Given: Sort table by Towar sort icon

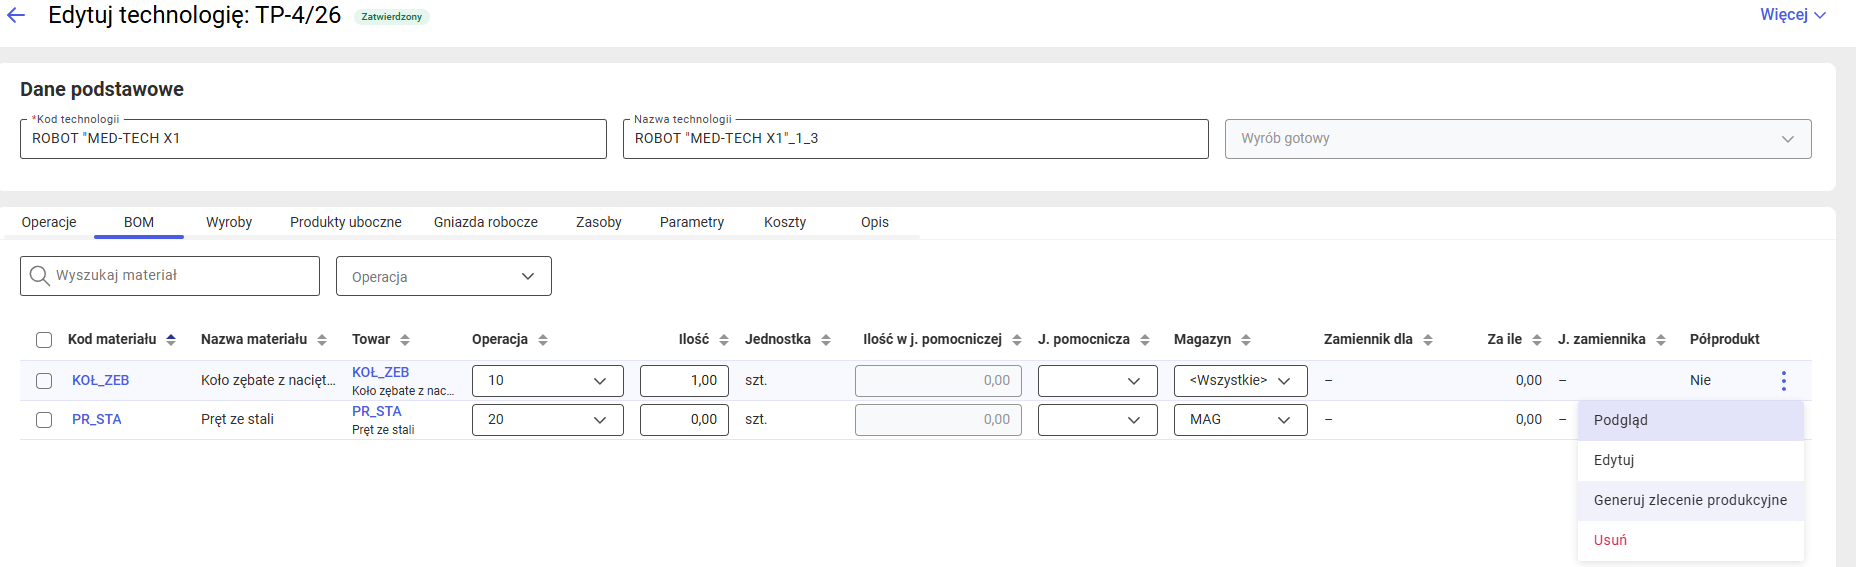Looking at the screenshot, I should (x=405, y=340).
